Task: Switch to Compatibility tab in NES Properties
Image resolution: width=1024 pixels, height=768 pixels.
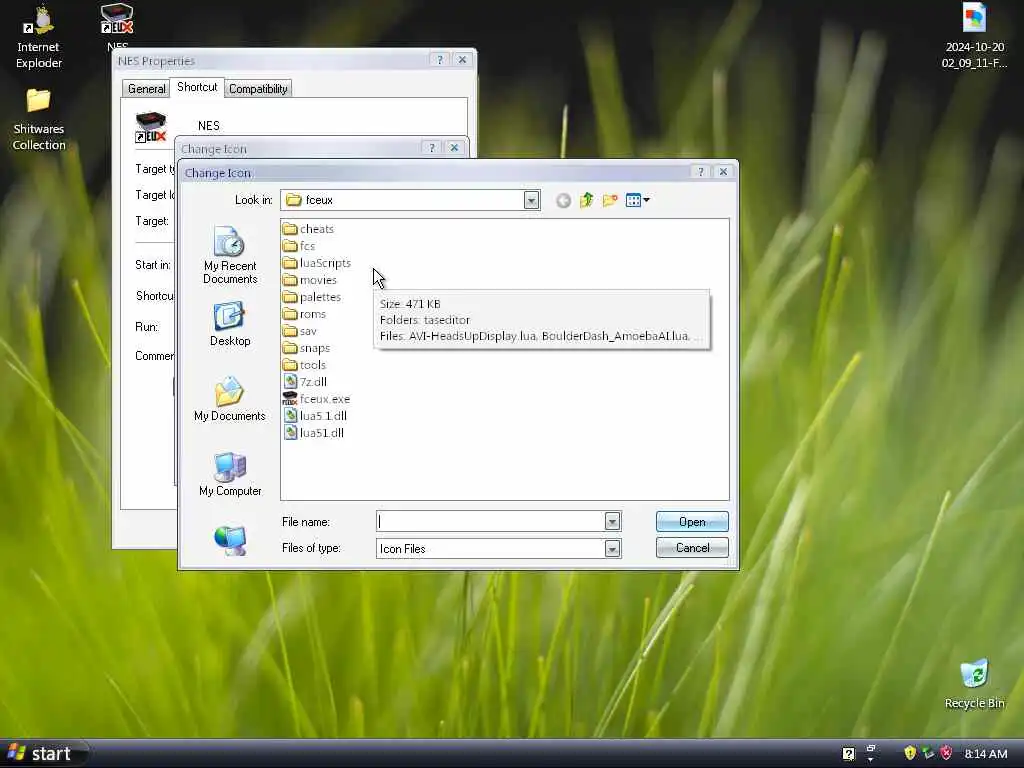Action: 258,89
